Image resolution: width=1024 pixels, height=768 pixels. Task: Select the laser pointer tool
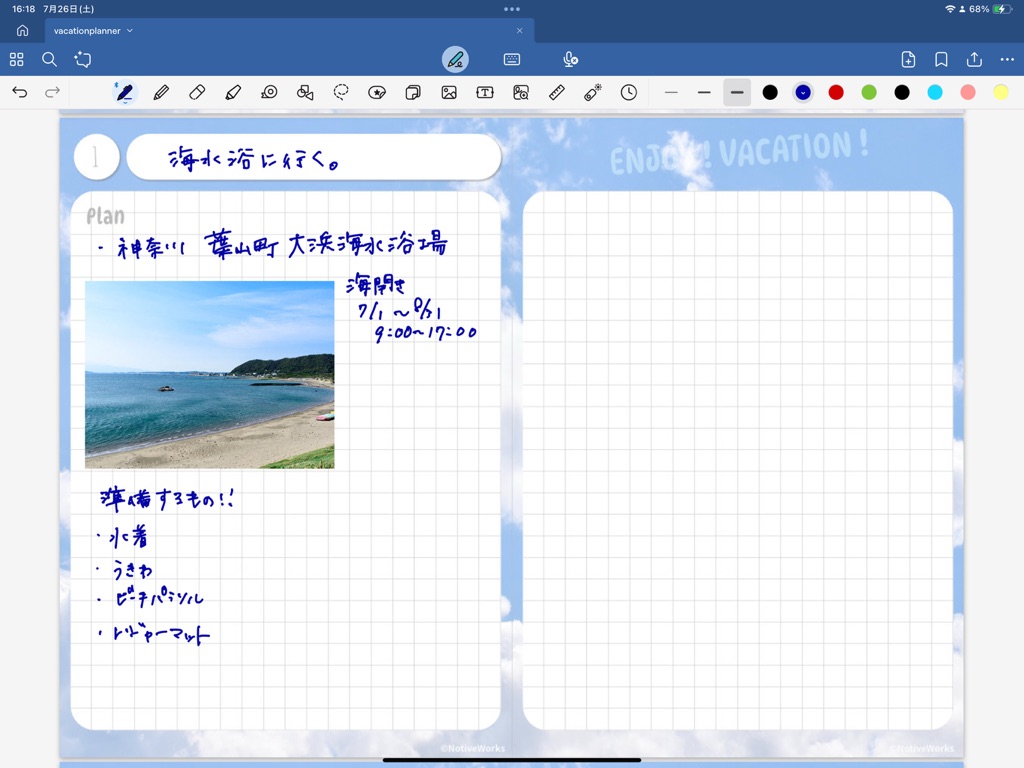point(592,93)
